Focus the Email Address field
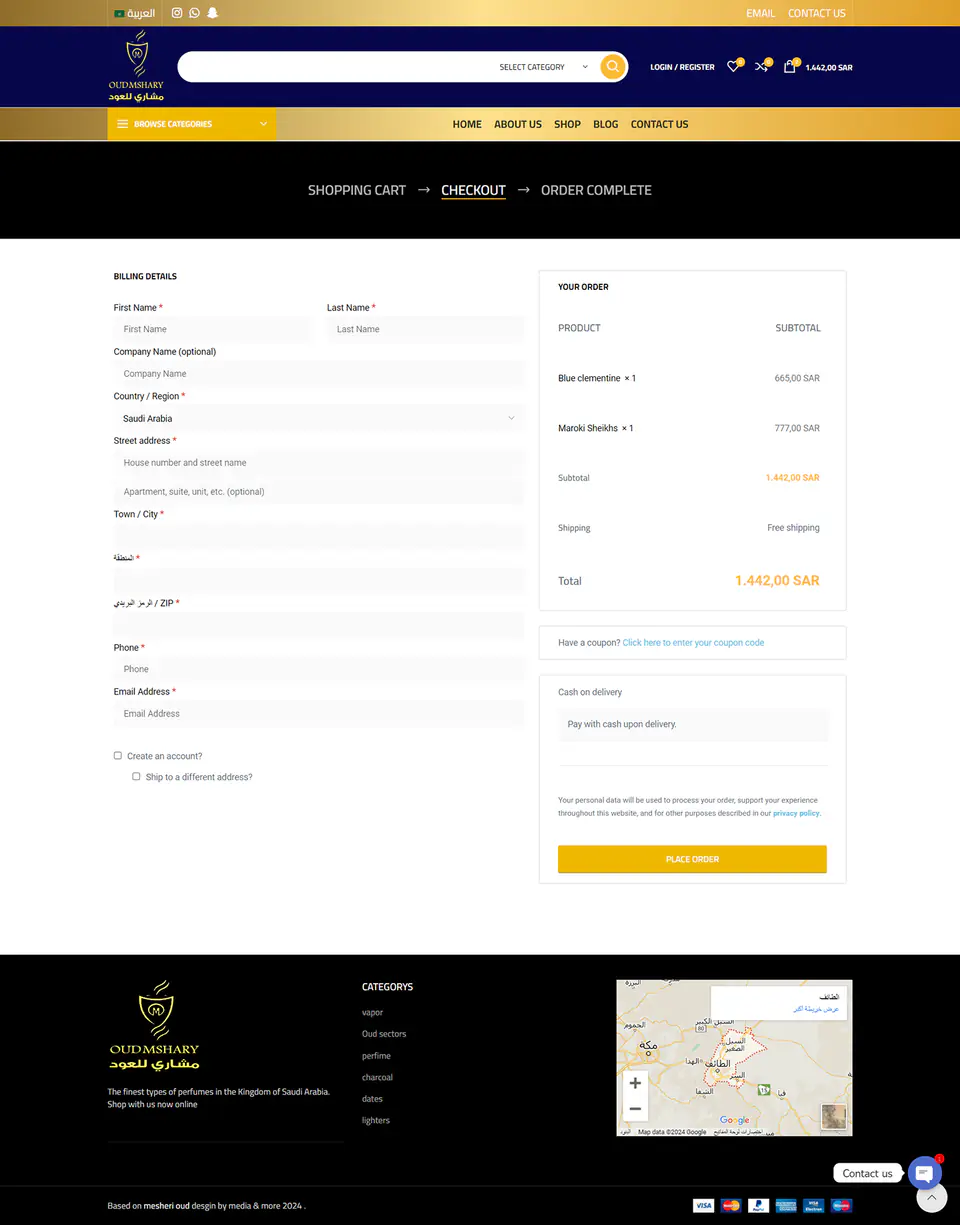This screenshot has height=1225, width=960. point(319,714)
